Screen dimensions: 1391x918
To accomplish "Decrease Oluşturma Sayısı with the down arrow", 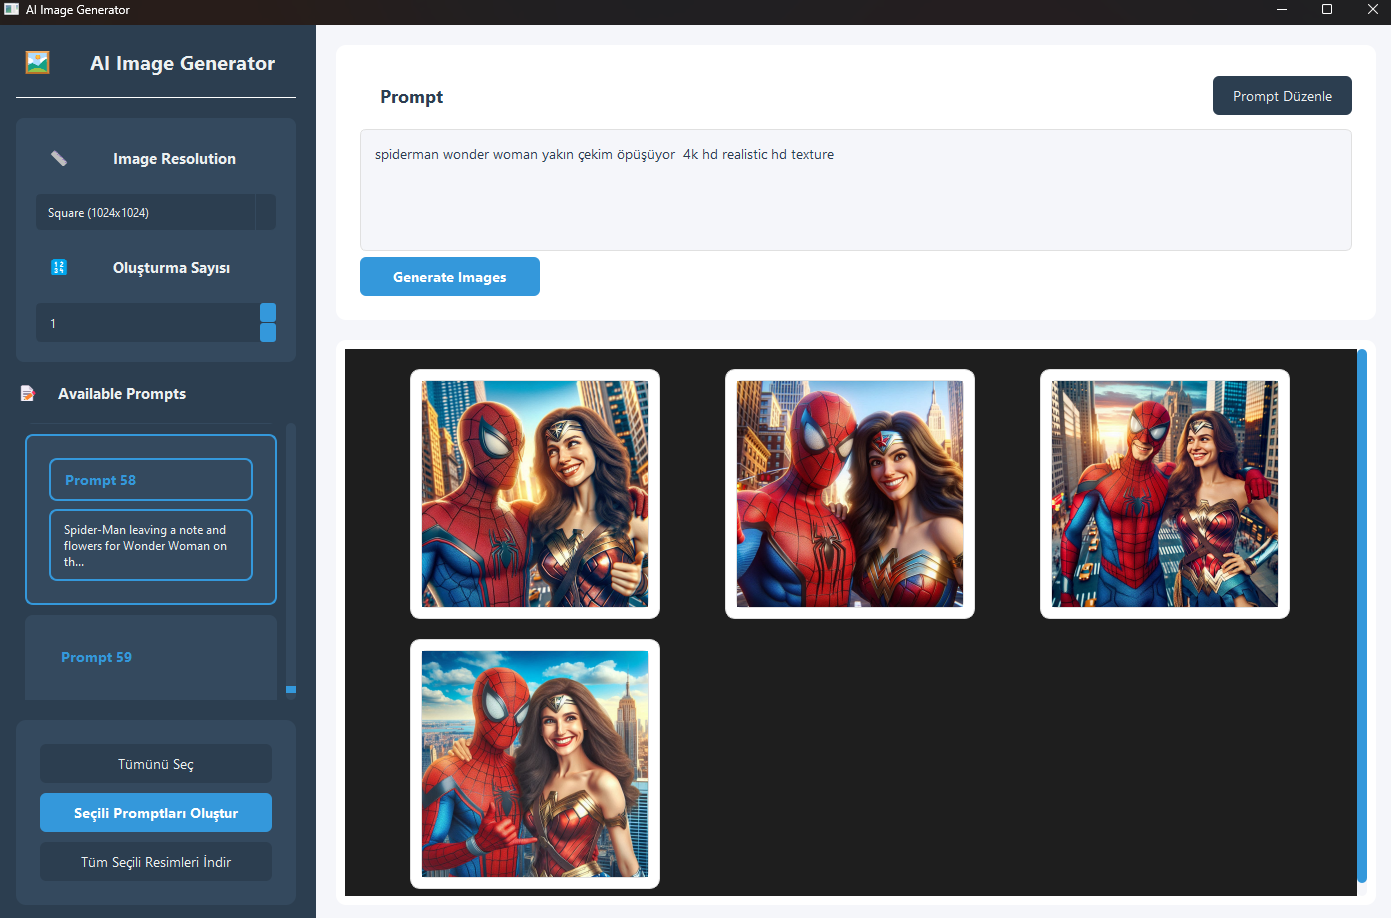I will [x=268, y=333].
